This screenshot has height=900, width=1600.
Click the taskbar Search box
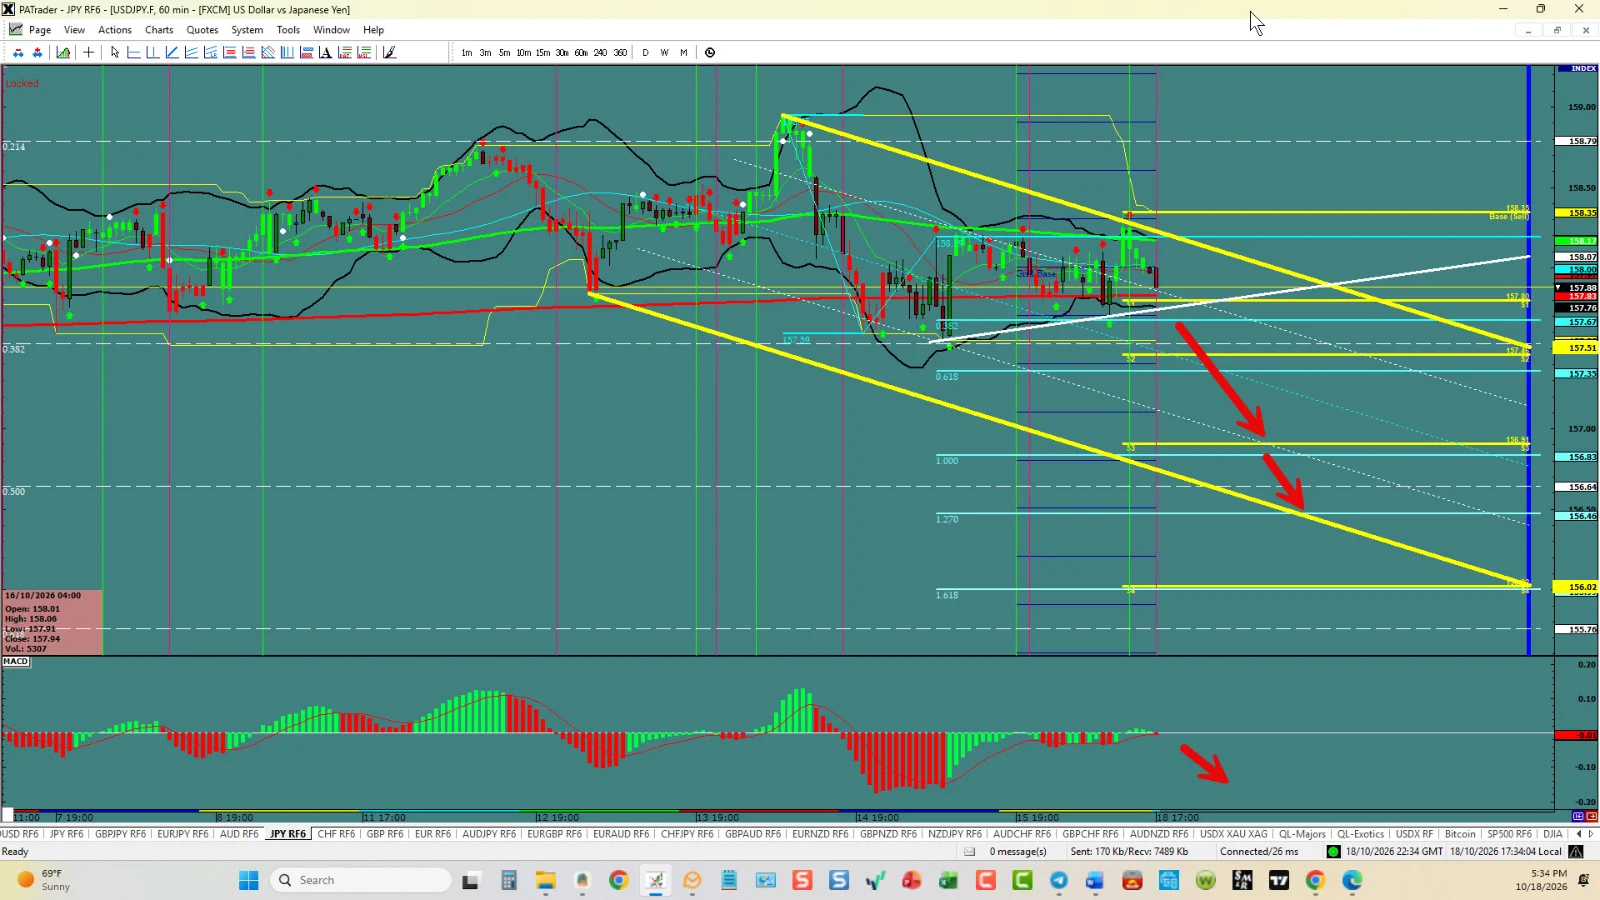(360, 880)
